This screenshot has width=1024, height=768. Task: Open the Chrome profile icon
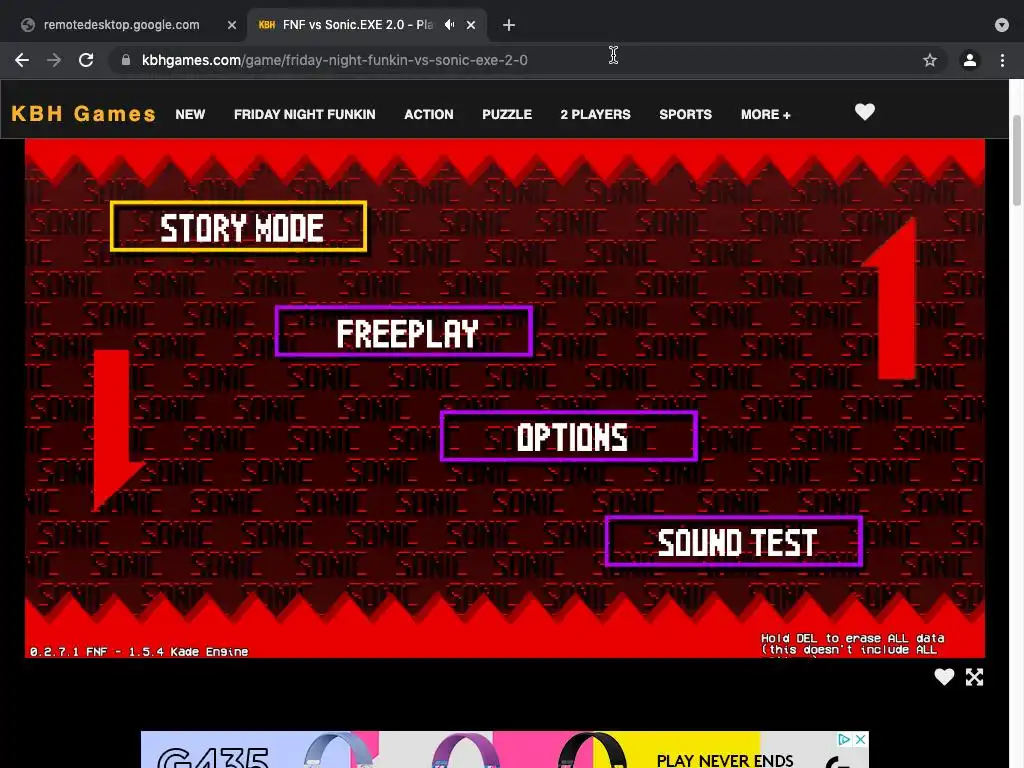pos(969,60)
